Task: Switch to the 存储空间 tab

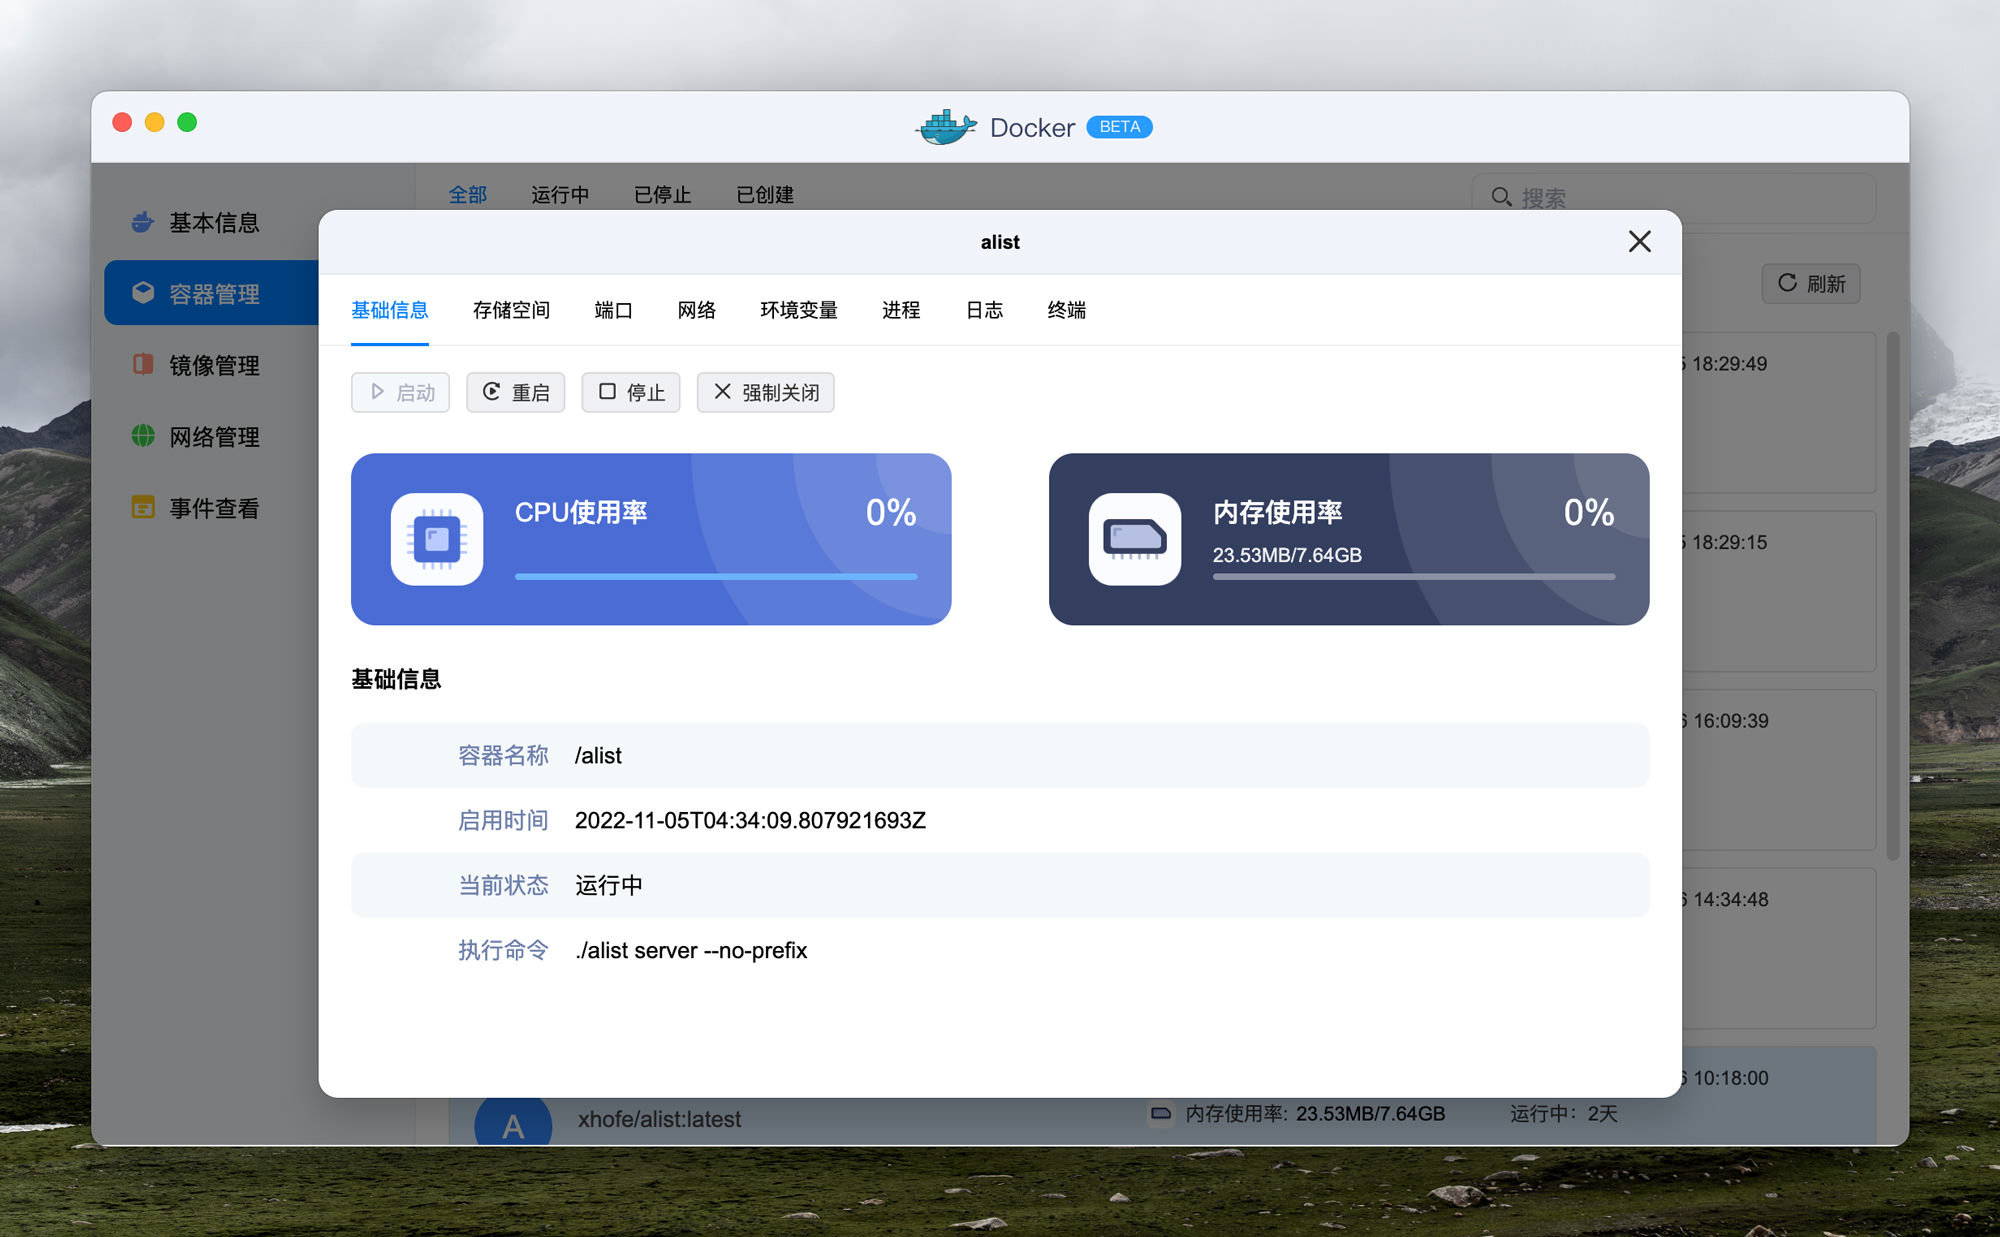Action: coord(513,310)
